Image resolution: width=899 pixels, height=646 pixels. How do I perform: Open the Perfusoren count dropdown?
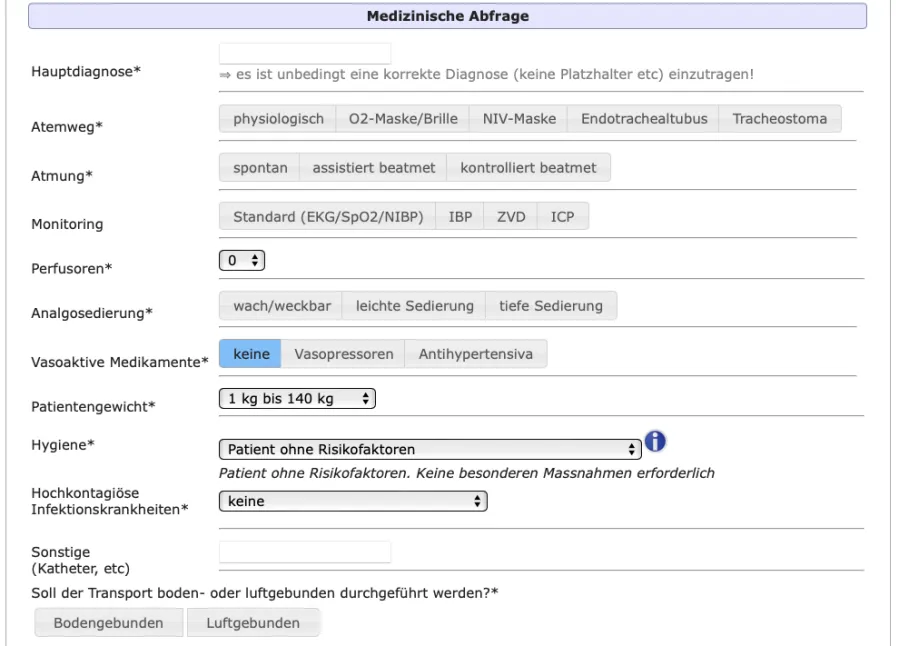[x=243, y=260]
